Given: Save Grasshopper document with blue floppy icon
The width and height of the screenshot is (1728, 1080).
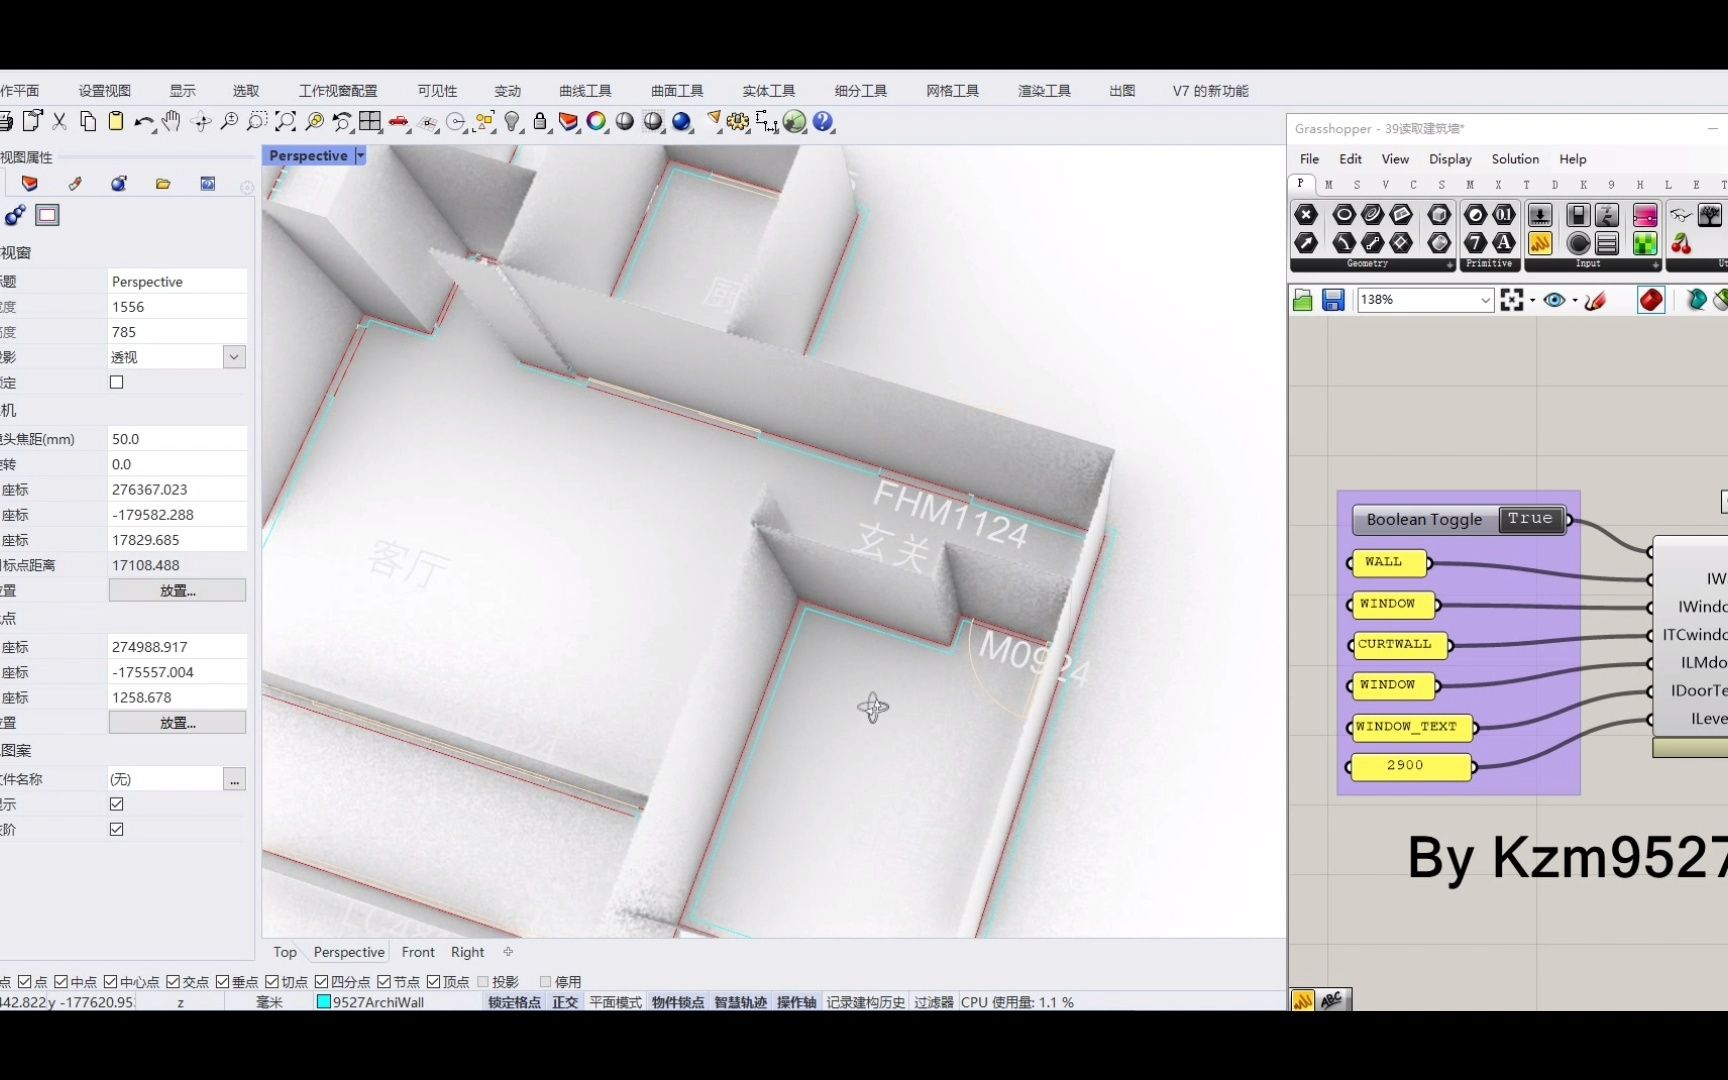Looking at the screenshot, I should [1333, 300].
